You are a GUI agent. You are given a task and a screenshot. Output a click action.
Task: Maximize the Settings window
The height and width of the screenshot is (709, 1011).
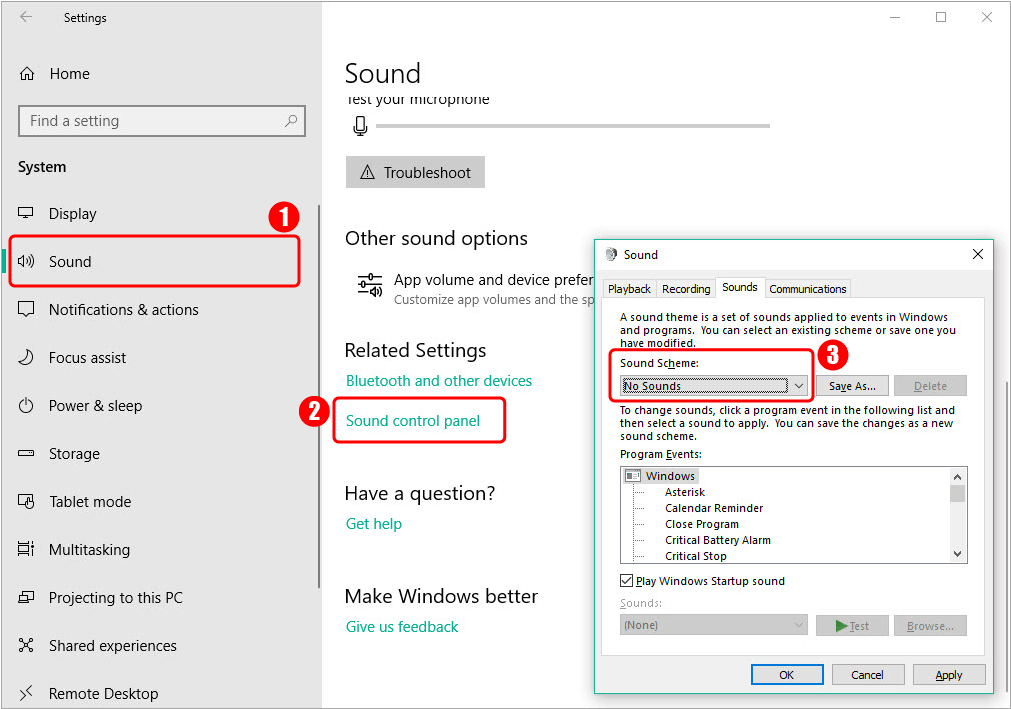(941, 17)
